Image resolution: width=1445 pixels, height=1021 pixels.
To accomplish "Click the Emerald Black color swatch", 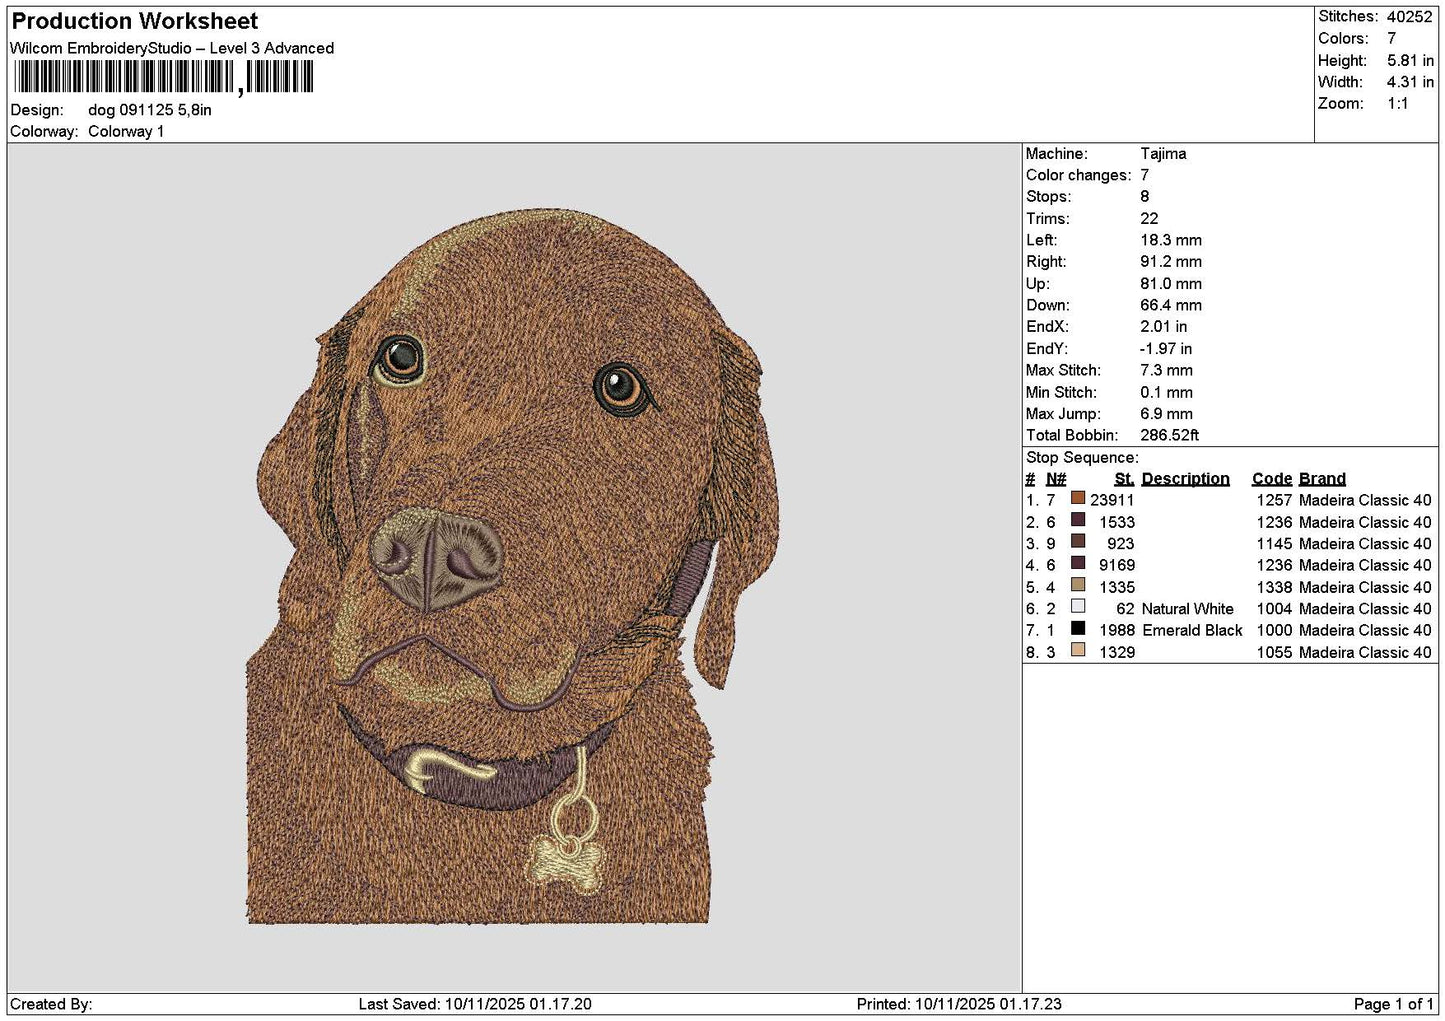I will (x=1078, y=628).
